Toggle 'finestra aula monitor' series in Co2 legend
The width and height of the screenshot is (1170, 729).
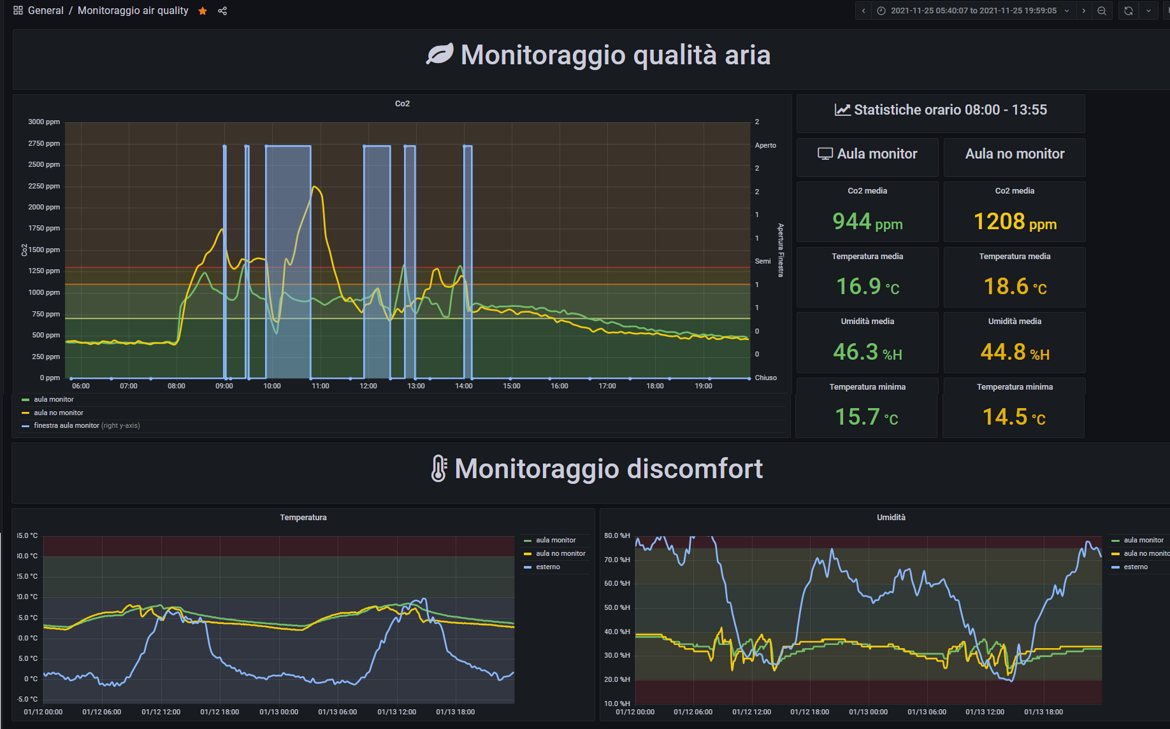pyautogui.click(x=66, y=426)
